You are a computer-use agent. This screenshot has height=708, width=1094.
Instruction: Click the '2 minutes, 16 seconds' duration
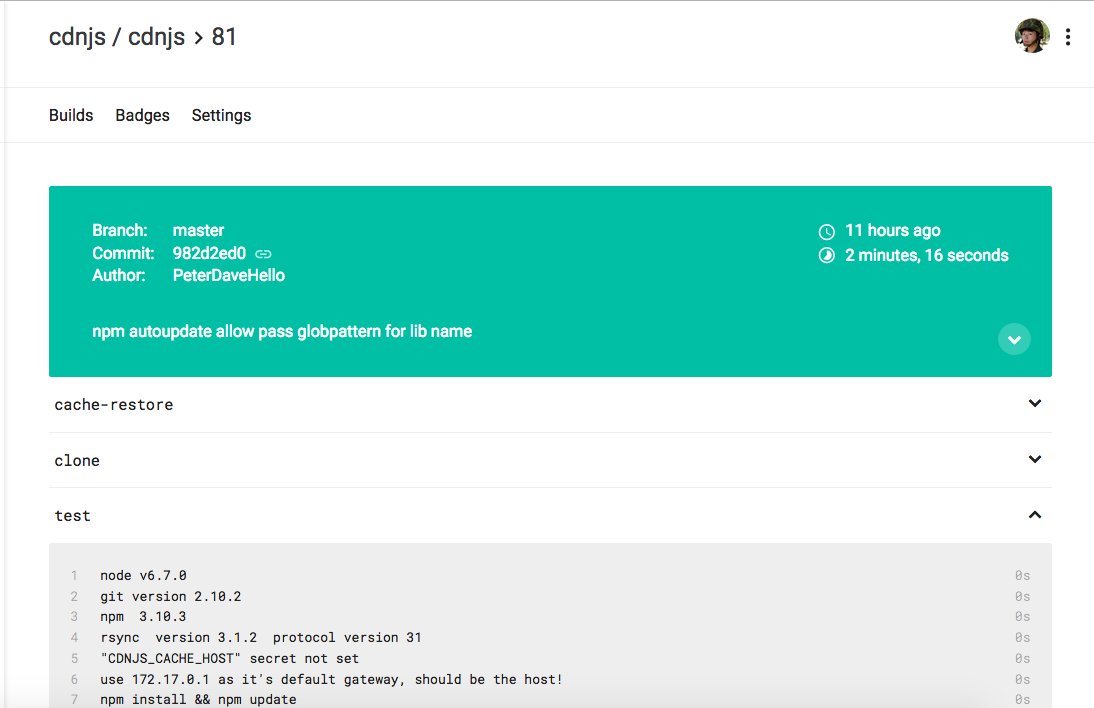point(927,255)
